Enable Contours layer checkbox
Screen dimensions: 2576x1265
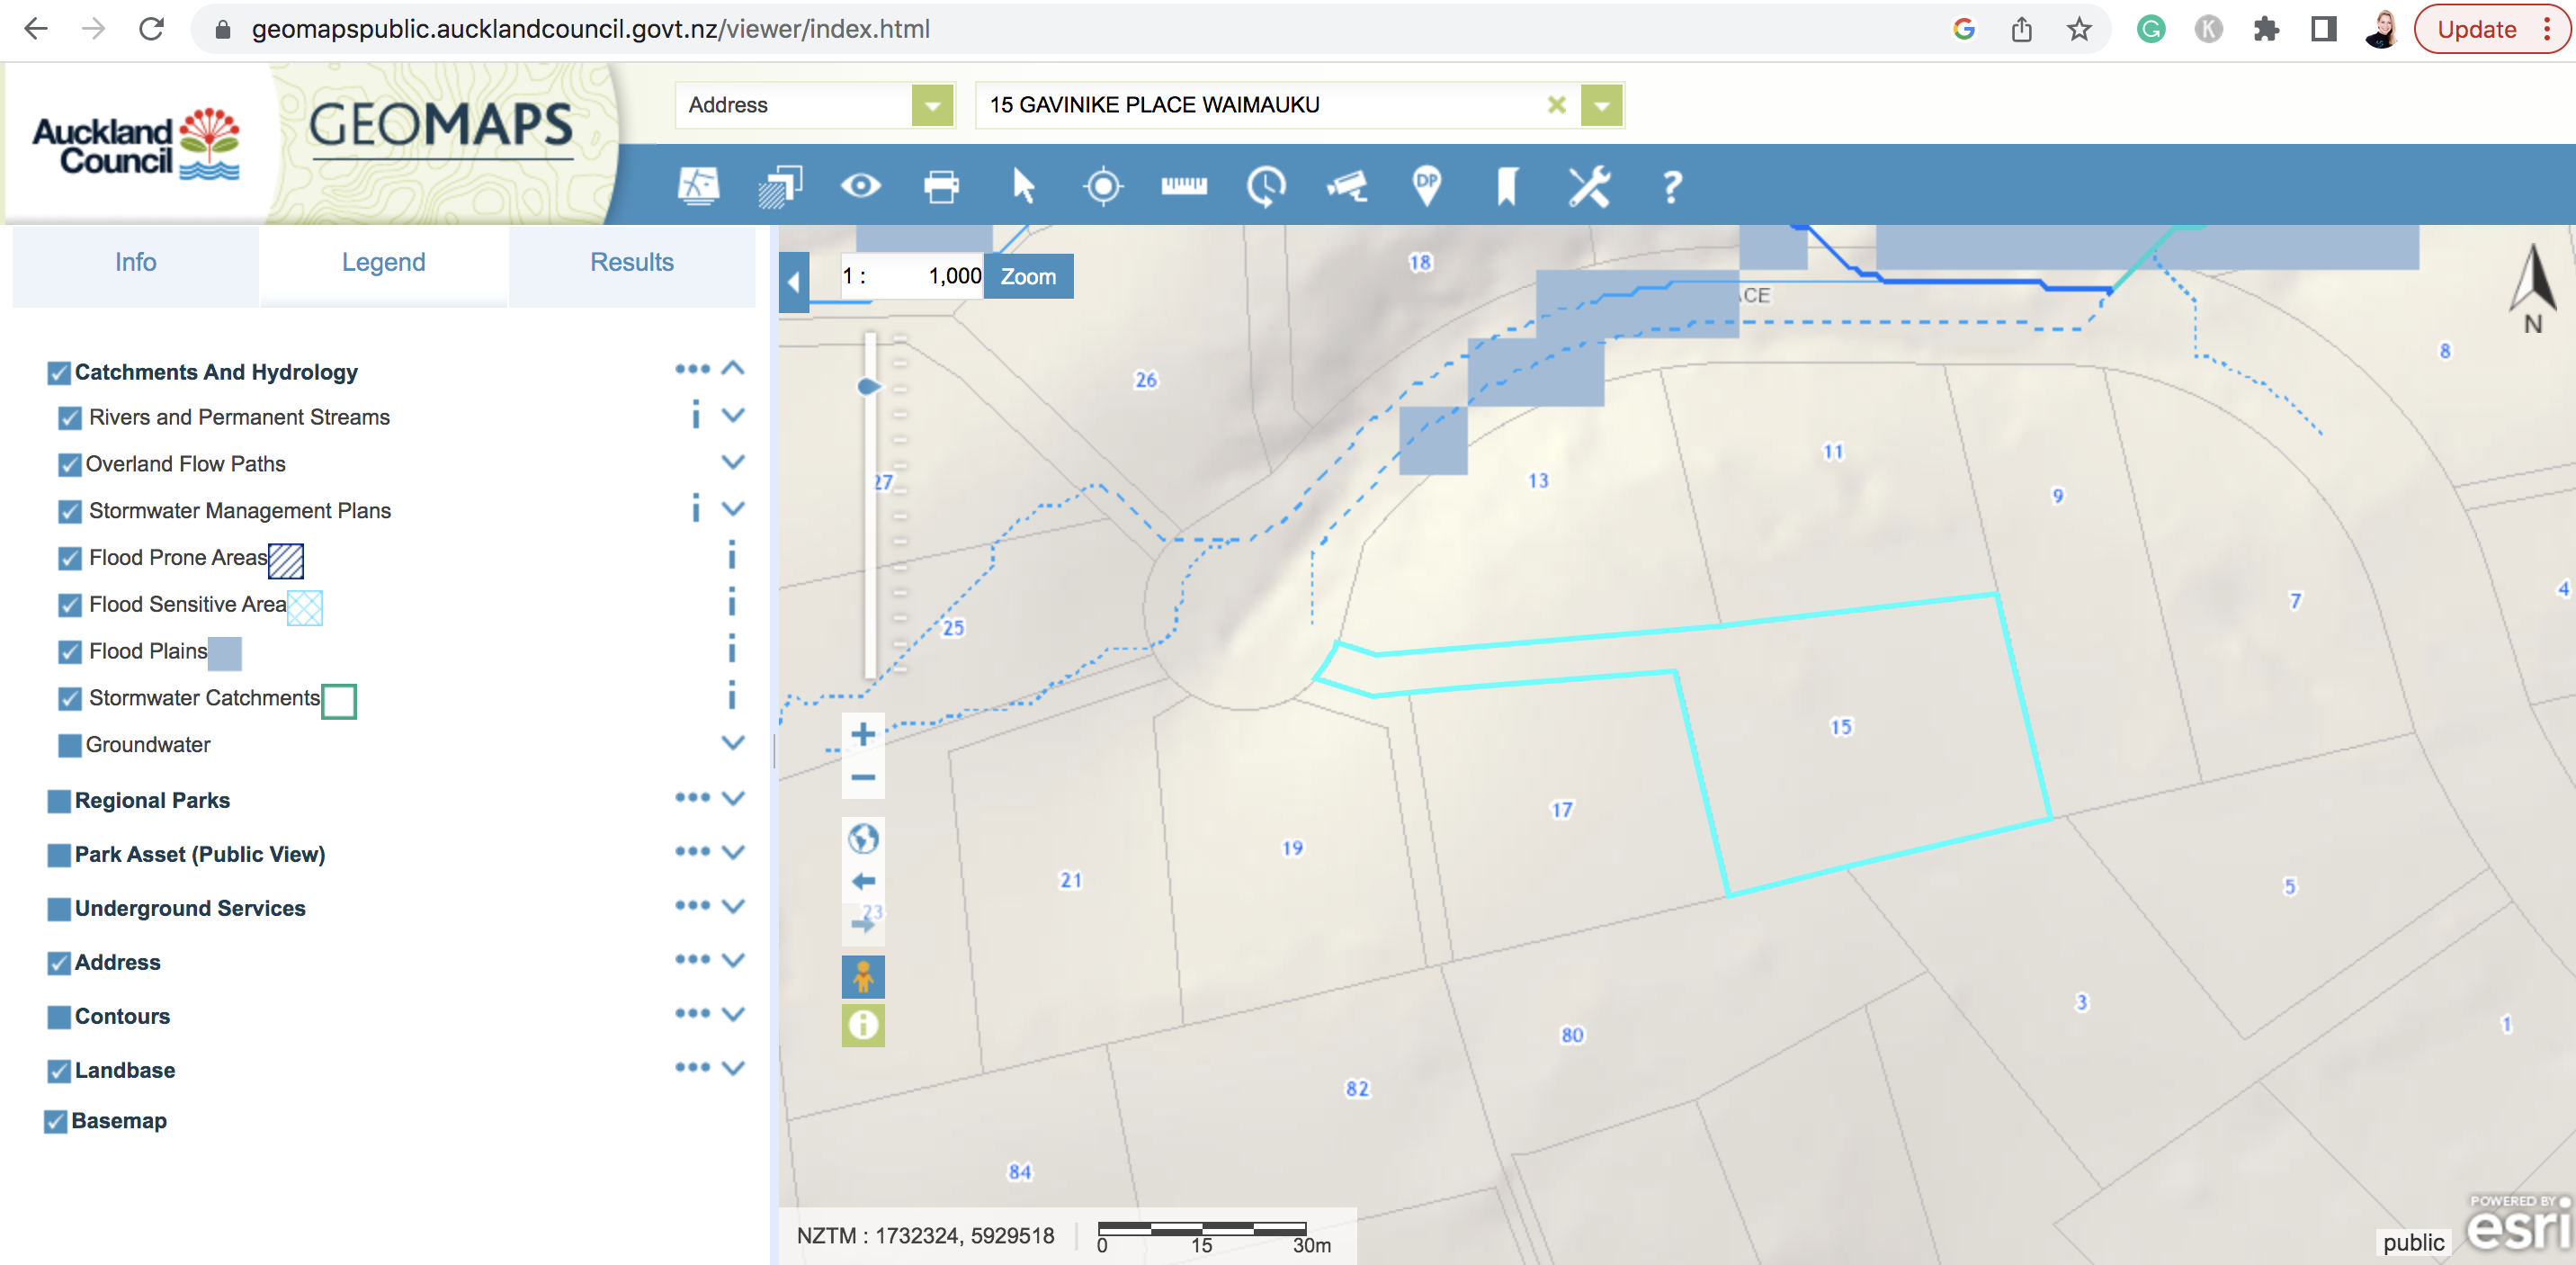point(59,1017)
